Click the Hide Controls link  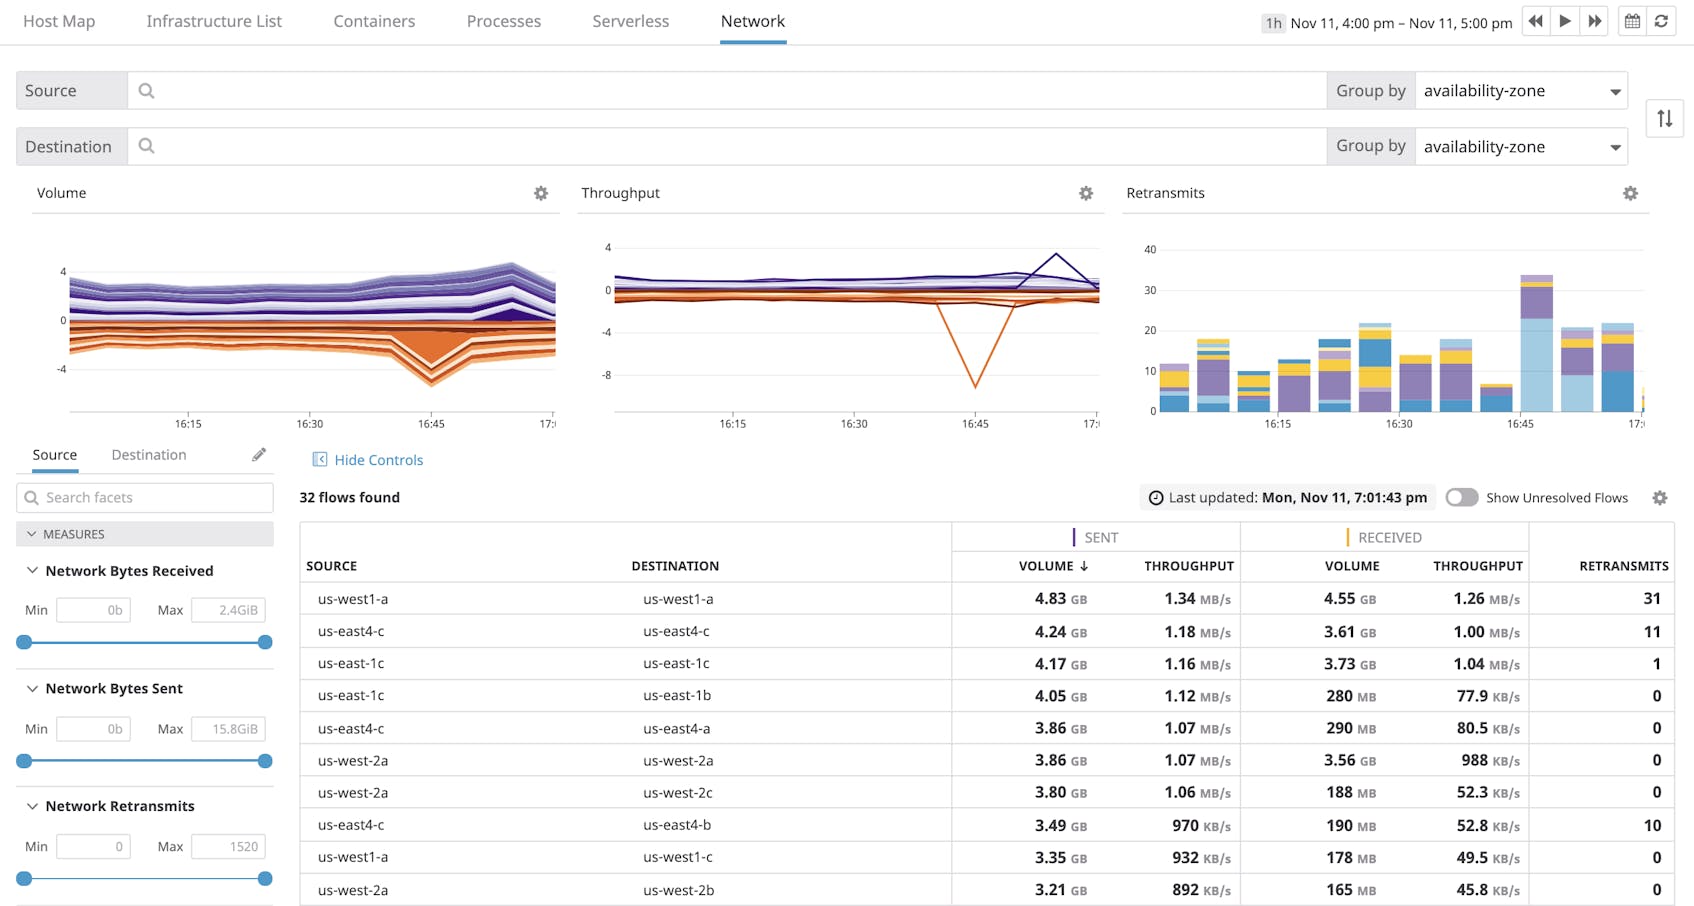[377, 459]
